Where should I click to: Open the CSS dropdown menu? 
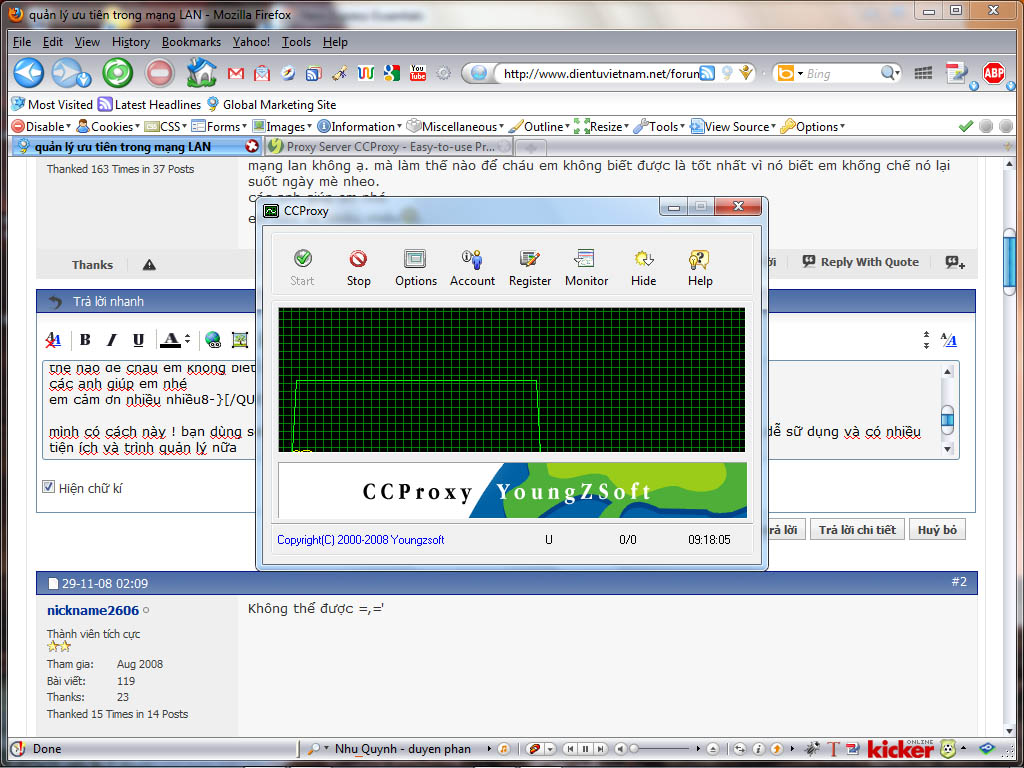(166, 127)
